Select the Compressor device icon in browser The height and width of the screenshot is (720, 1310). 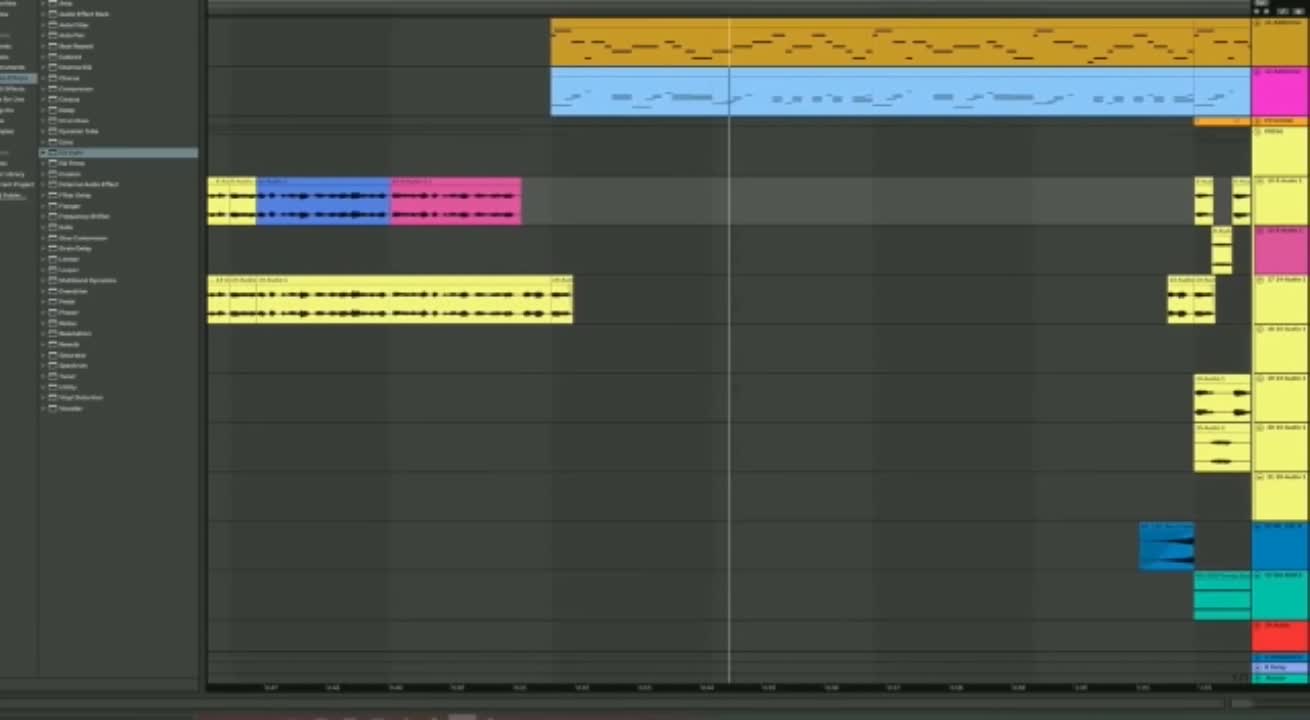click(x=53, y=89)
